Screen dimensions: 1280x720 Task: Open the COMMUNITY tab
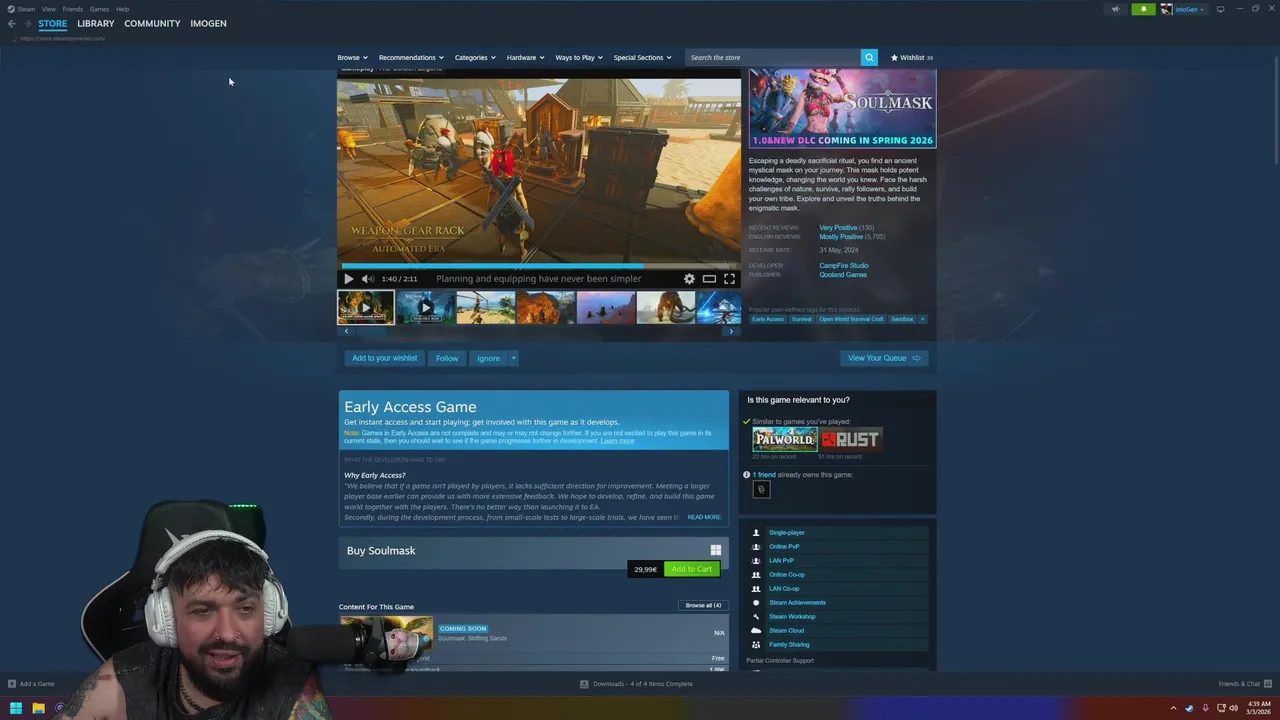pyautogui.click(x=152, y=23)
